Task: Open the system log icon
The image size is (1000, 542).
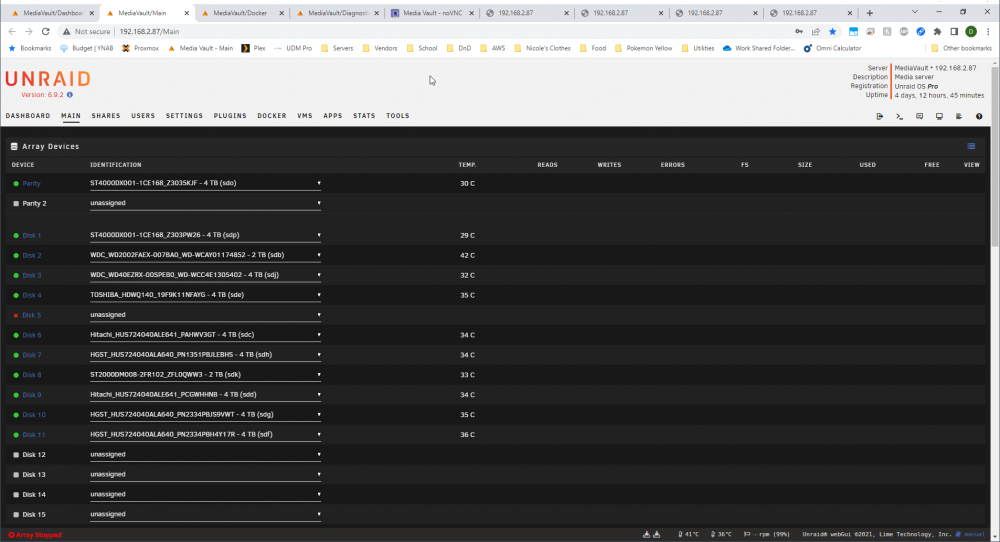Action: [959, 116]
